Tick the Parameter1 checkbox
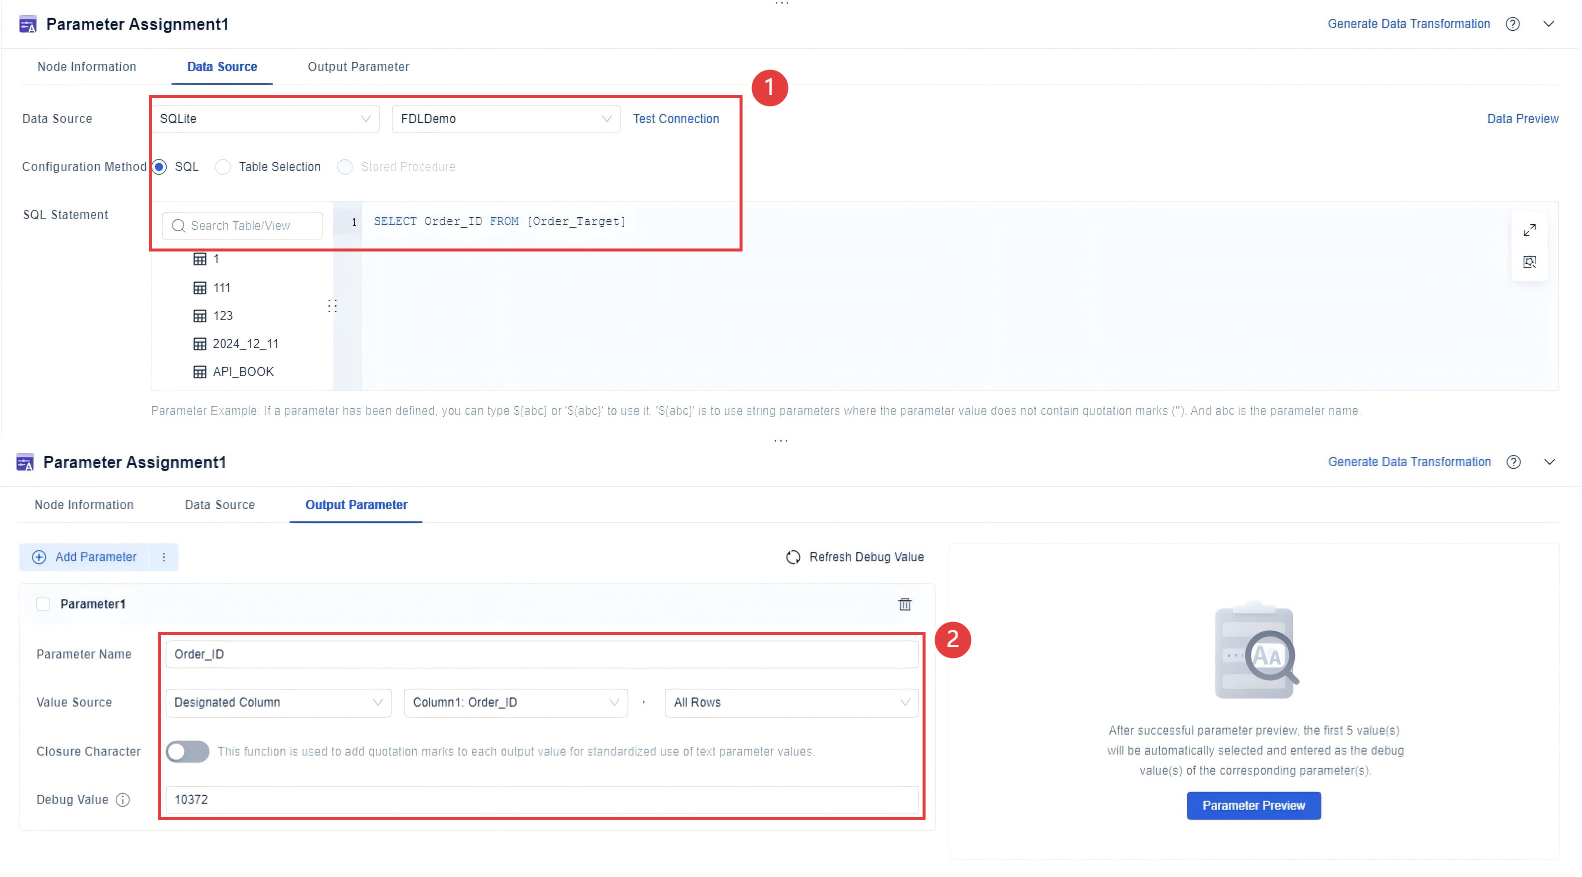Viewport: 1582px width, 877px height. click(43, 604)
